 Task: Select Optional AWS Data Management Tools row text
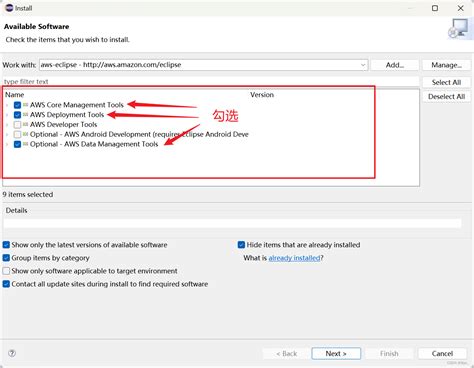(x=94, y=144)
